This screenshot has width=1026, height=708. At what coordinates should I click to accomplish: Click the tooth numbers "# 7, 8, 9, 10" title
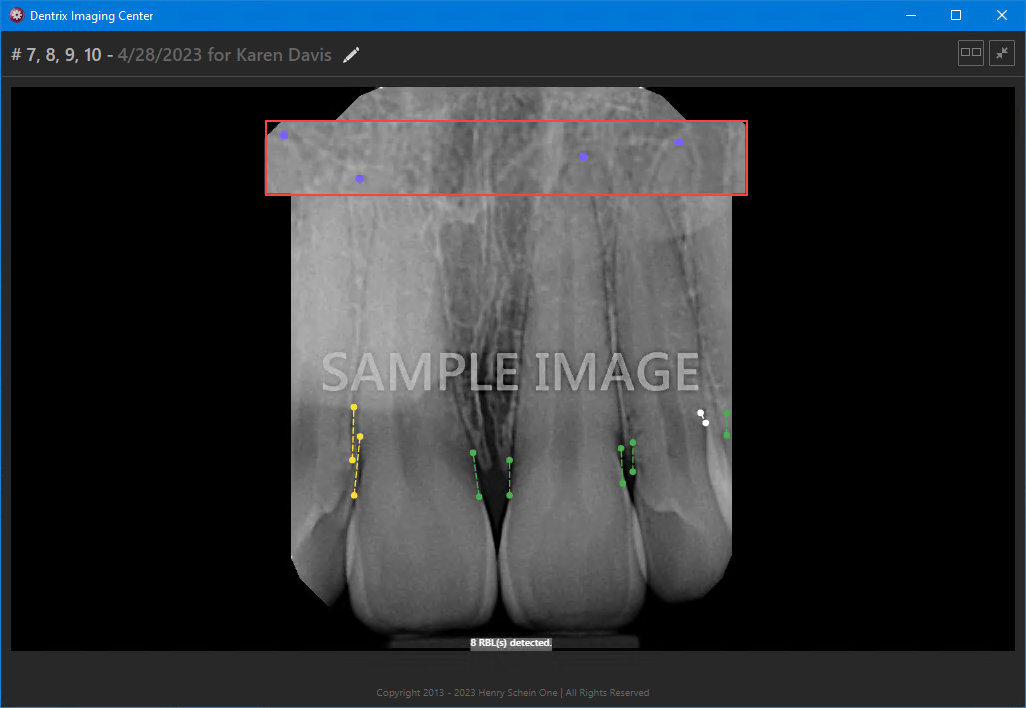click(56, 55)
